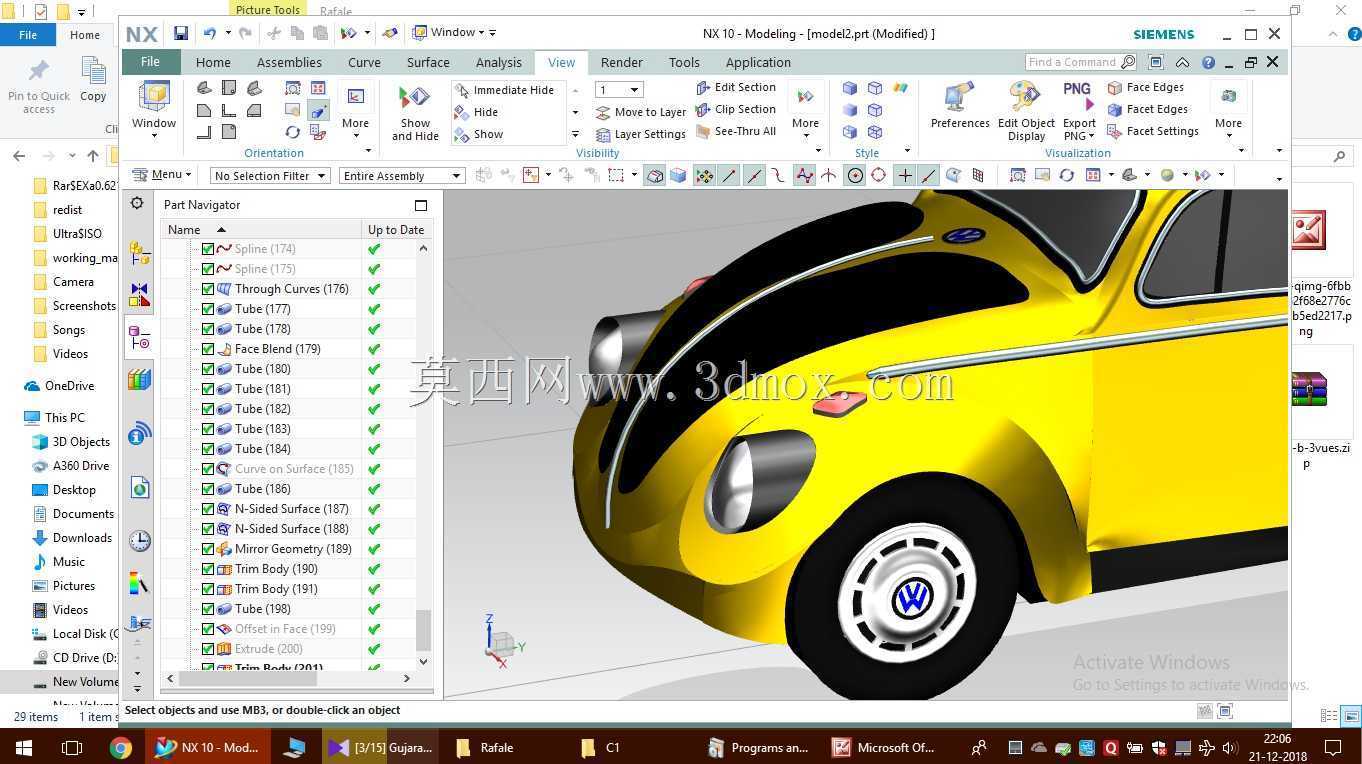Expand the Style group gallery arrow

click(907, 151)
